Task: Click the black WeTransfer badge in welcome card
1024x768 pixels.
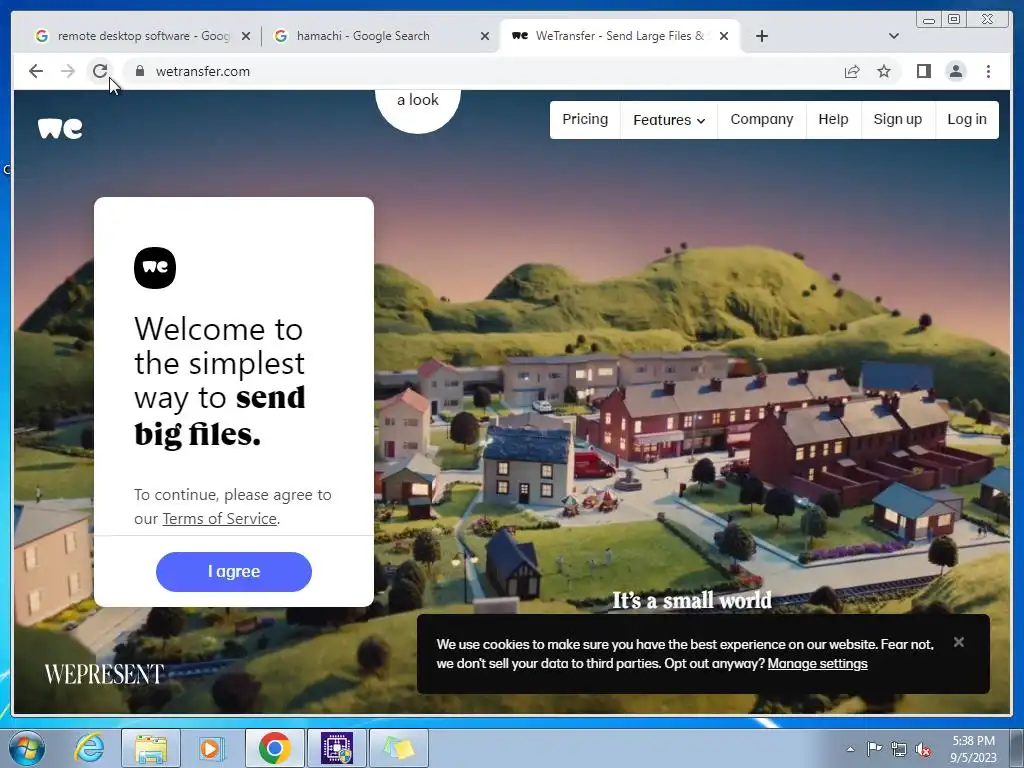Action: point(155,268)
